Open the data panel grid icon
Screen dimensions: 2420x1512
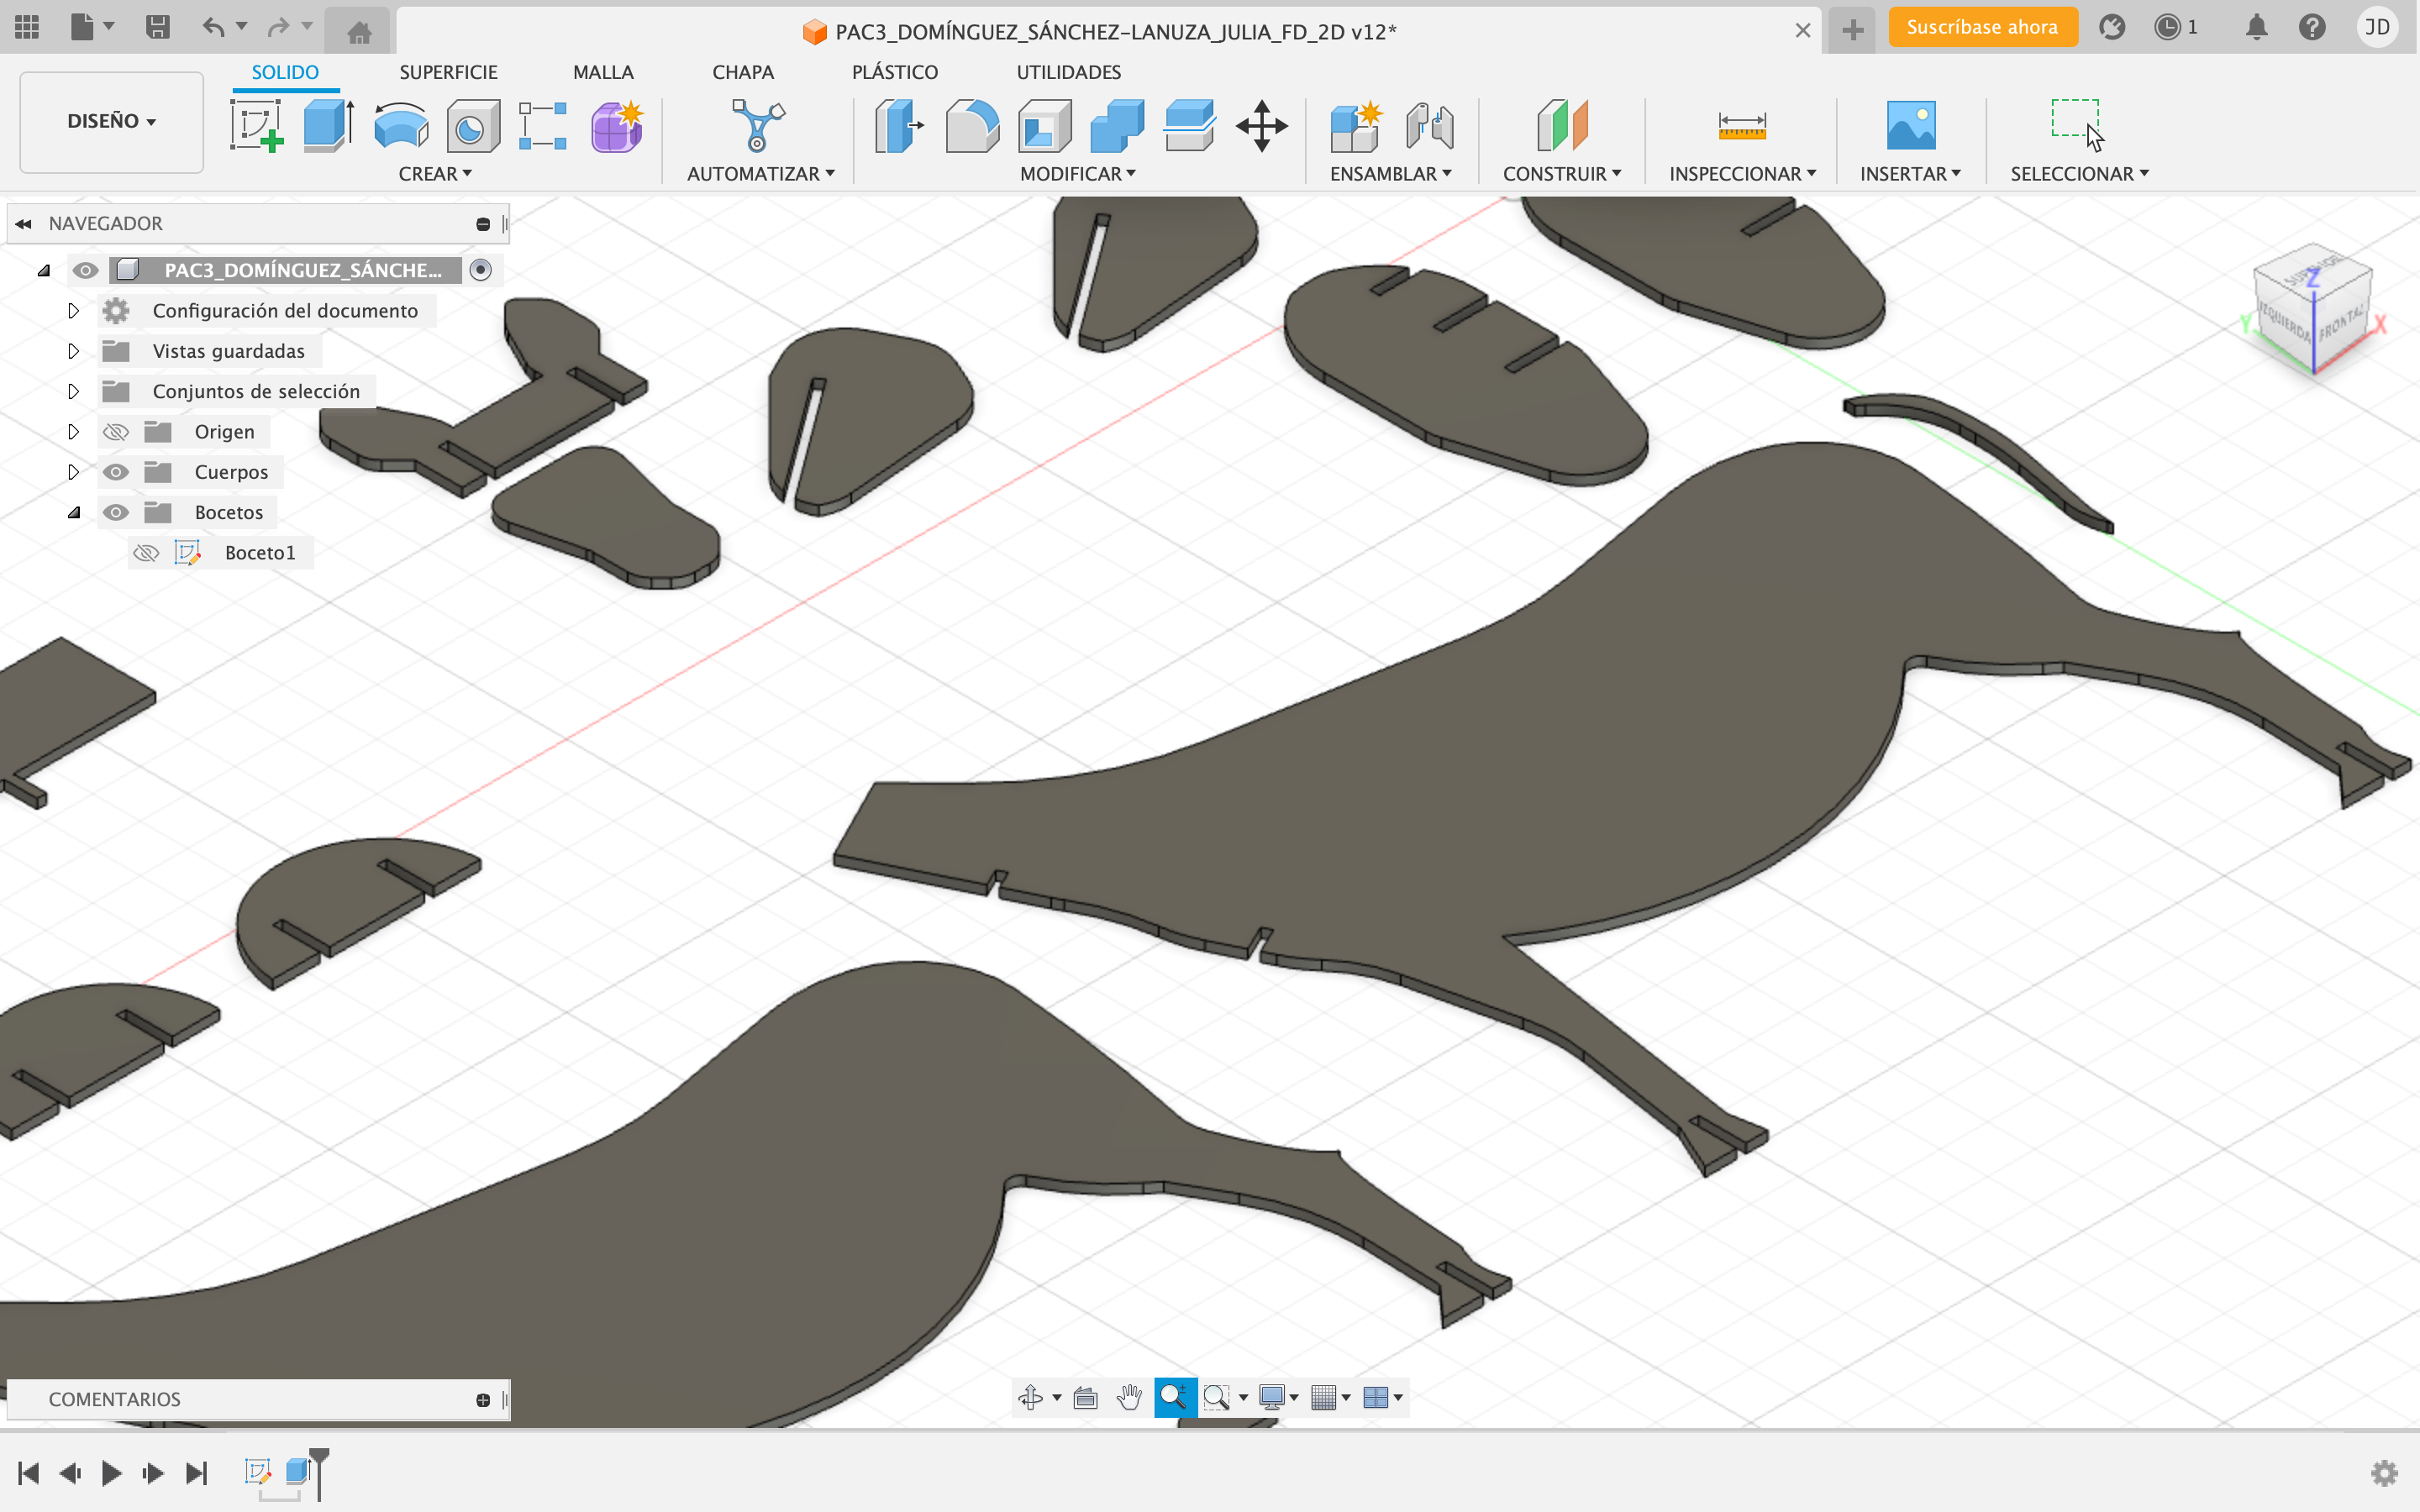point(27,27)
